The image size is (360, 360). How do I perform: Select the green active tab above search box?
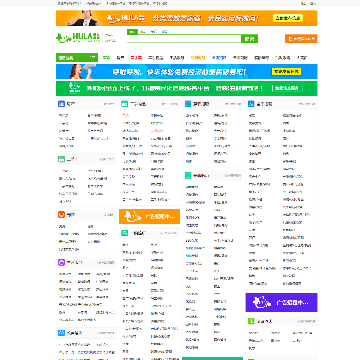point(132,32)
